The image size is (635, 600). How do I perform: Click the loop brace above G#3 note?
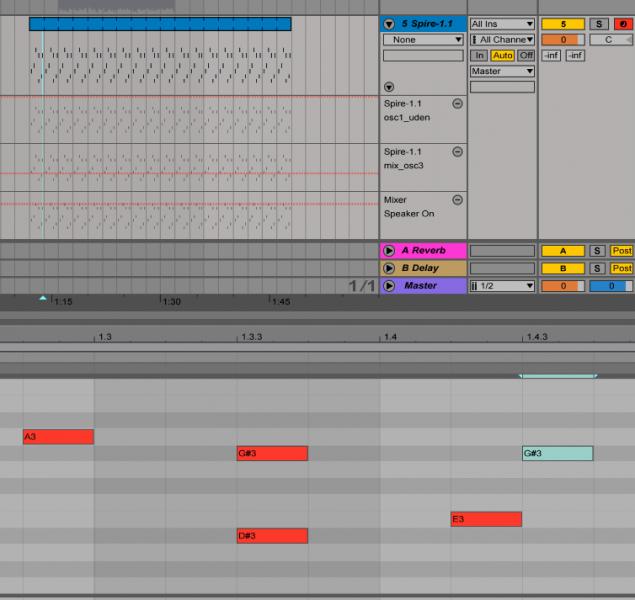pos(558,376)
